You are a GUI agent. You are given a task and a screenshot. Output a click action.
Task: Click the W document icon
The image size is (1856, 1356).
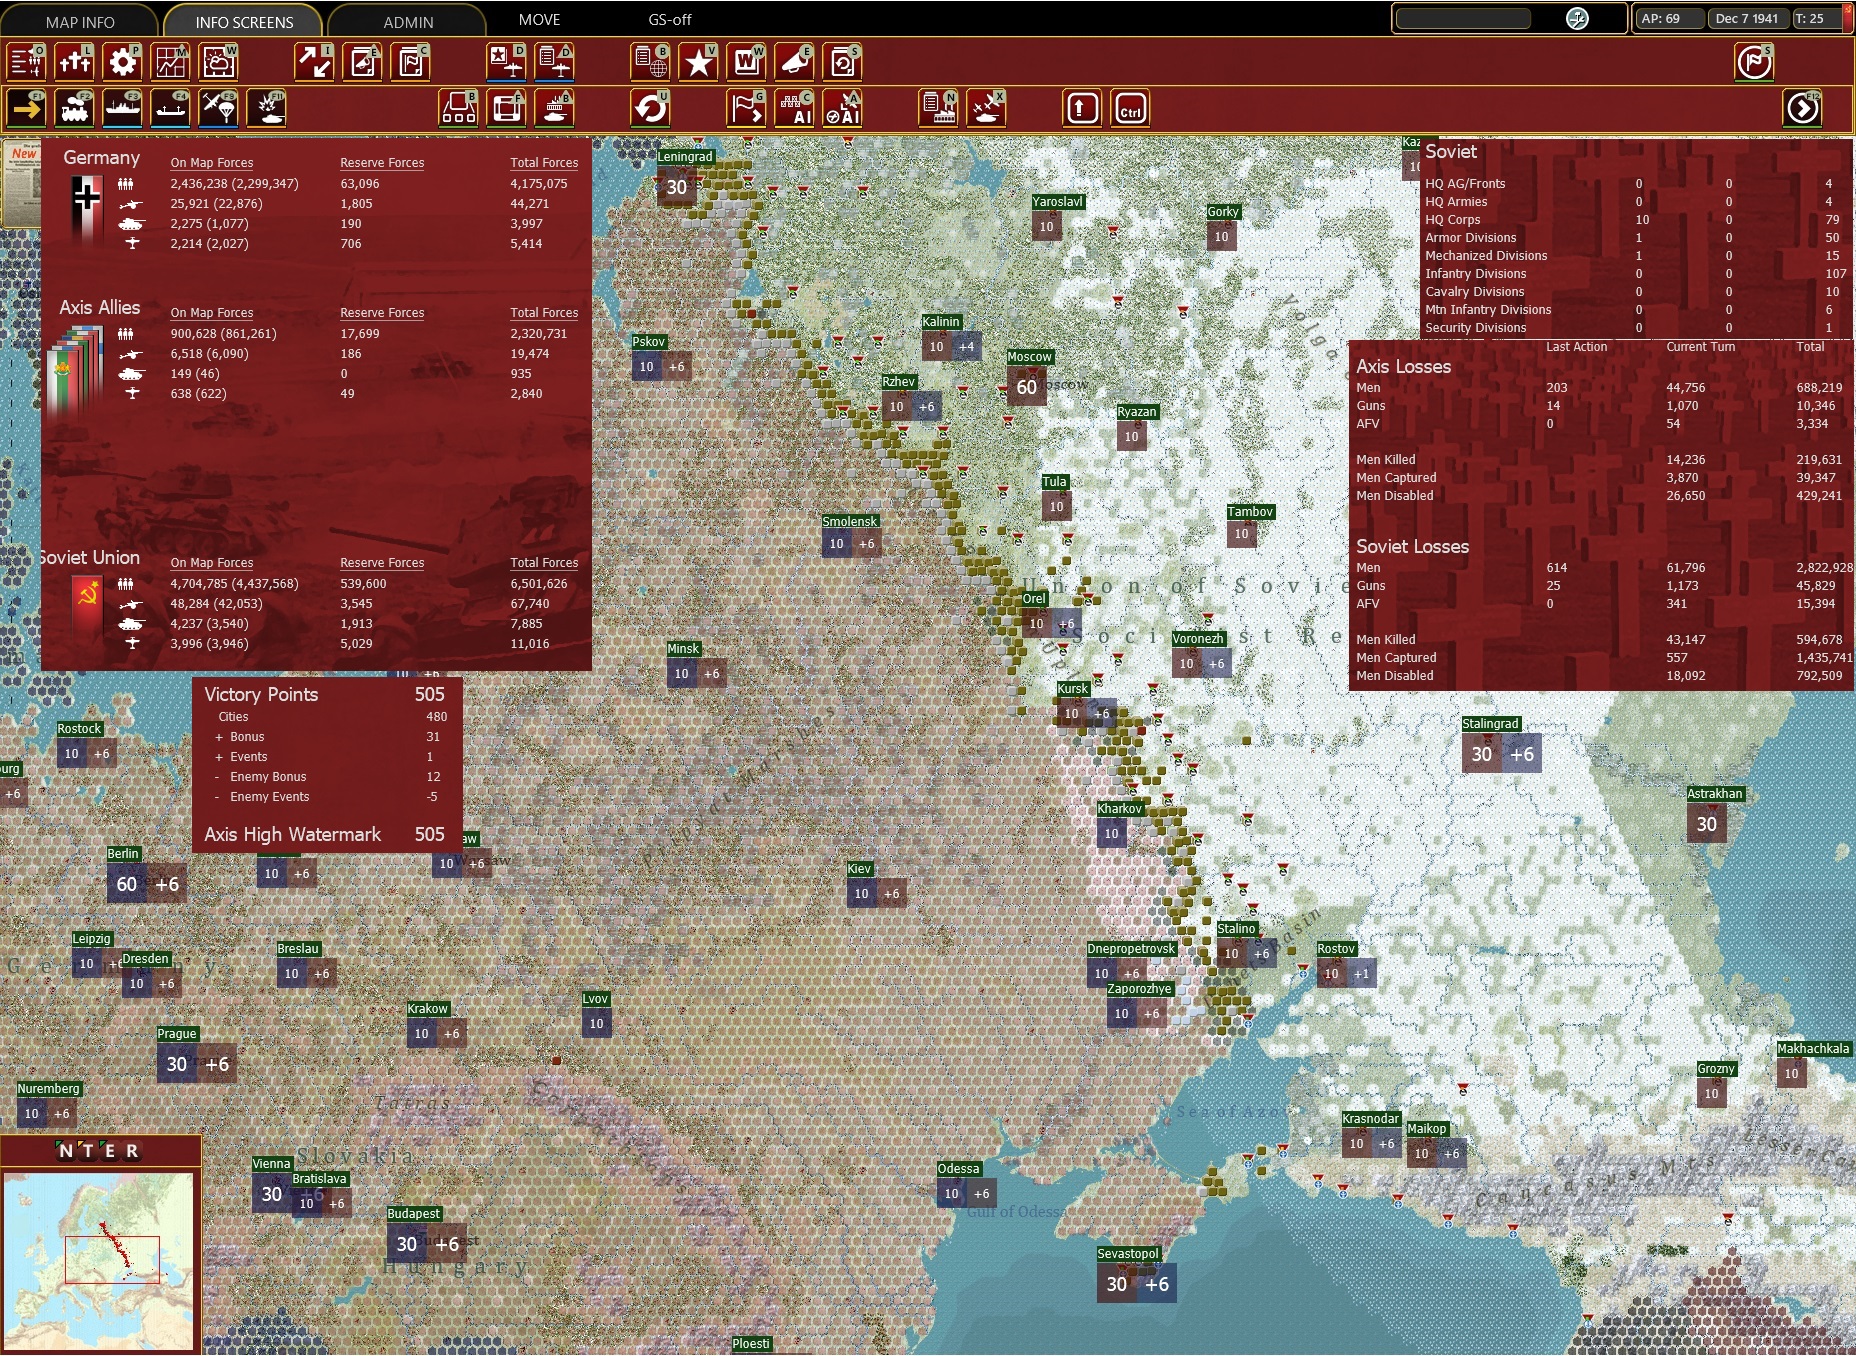[747, 62]
